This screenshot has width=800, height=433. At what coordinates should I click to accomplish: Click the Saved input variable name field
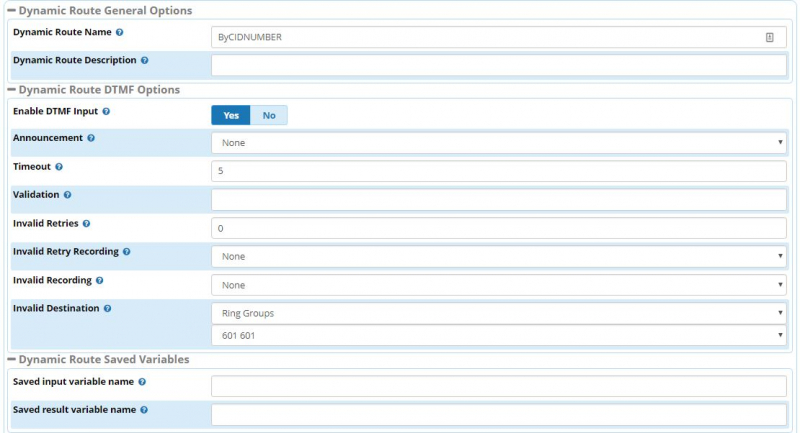click(498, 386)
